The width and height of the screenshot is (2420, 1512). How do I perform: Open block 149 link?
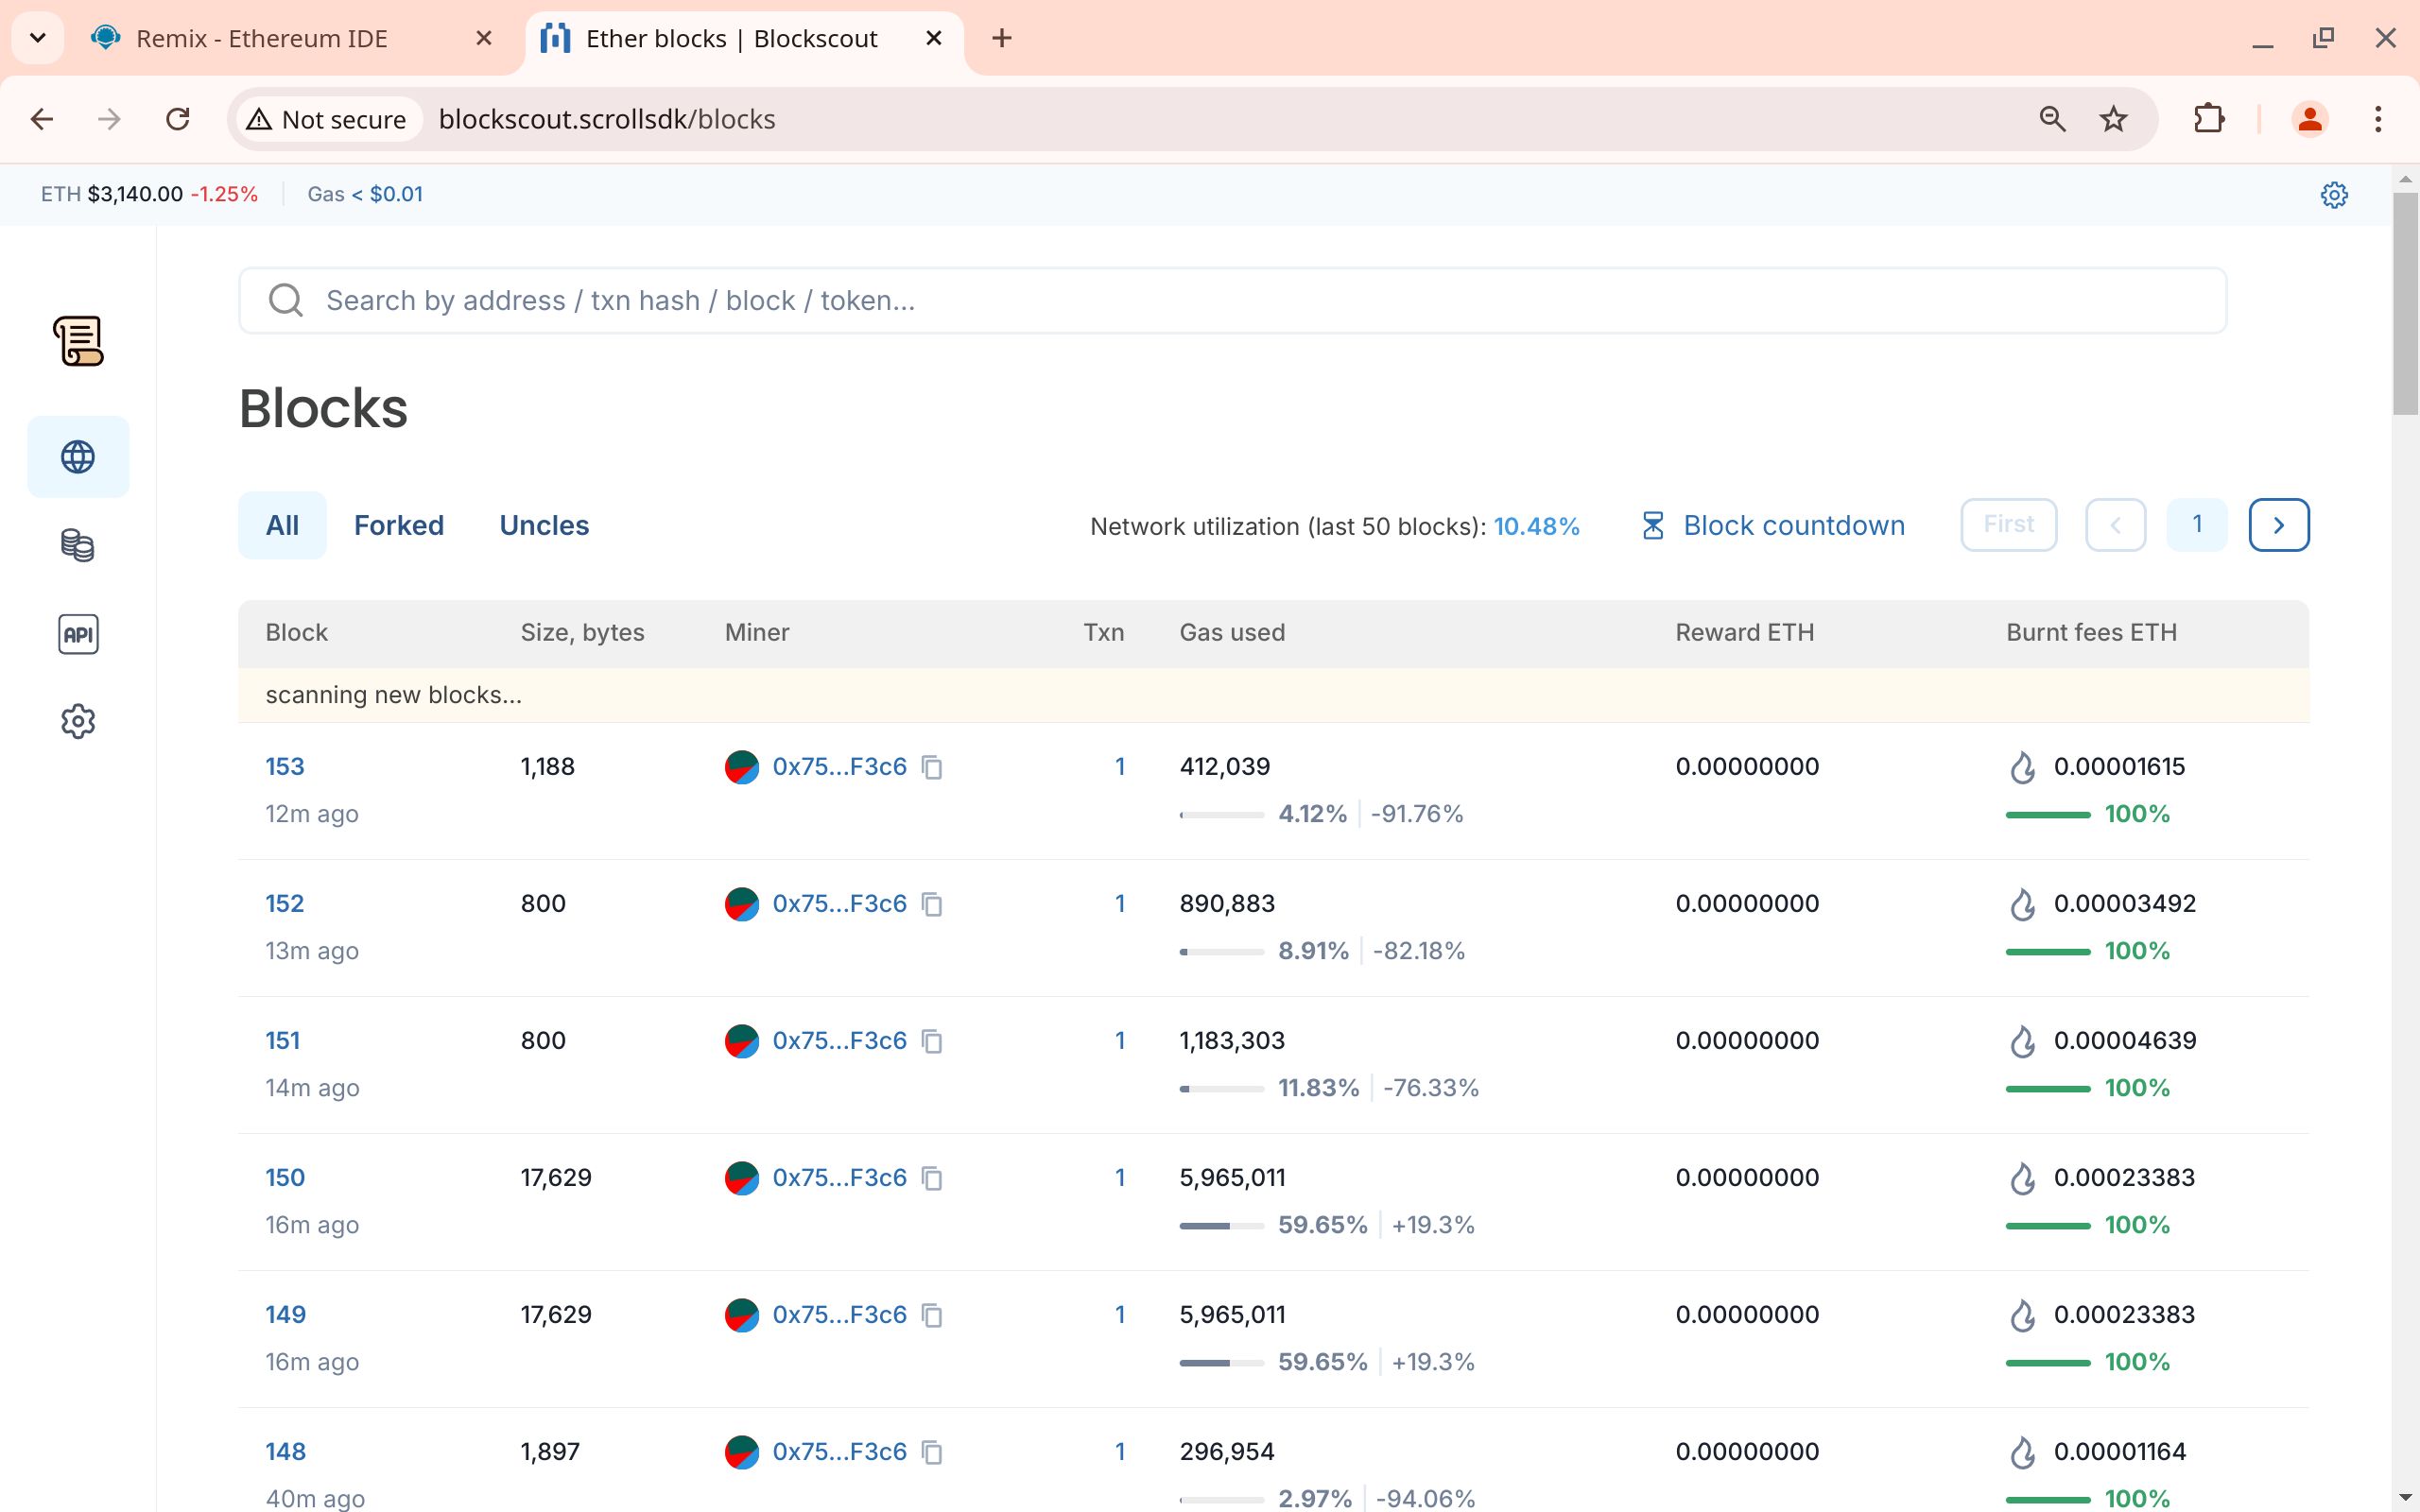click(x=286, y=1315)
